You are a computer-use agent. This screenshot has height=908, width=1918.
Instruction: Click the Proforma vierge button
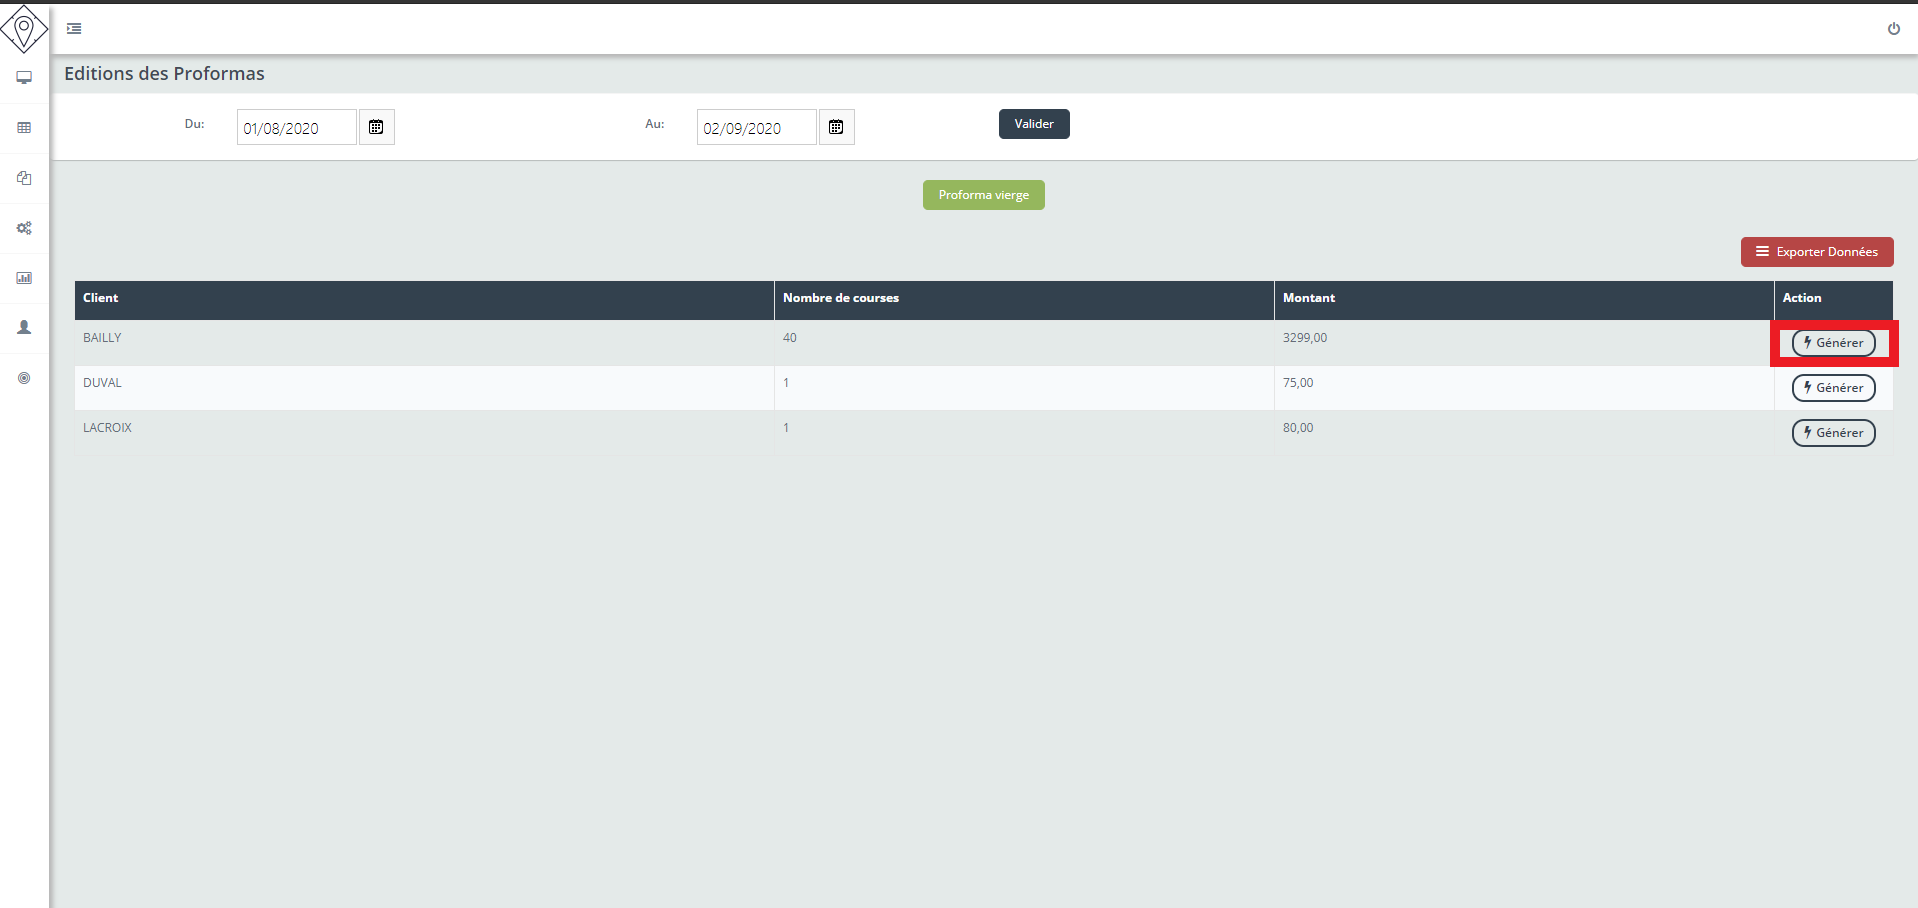click(x=983, y=195)
